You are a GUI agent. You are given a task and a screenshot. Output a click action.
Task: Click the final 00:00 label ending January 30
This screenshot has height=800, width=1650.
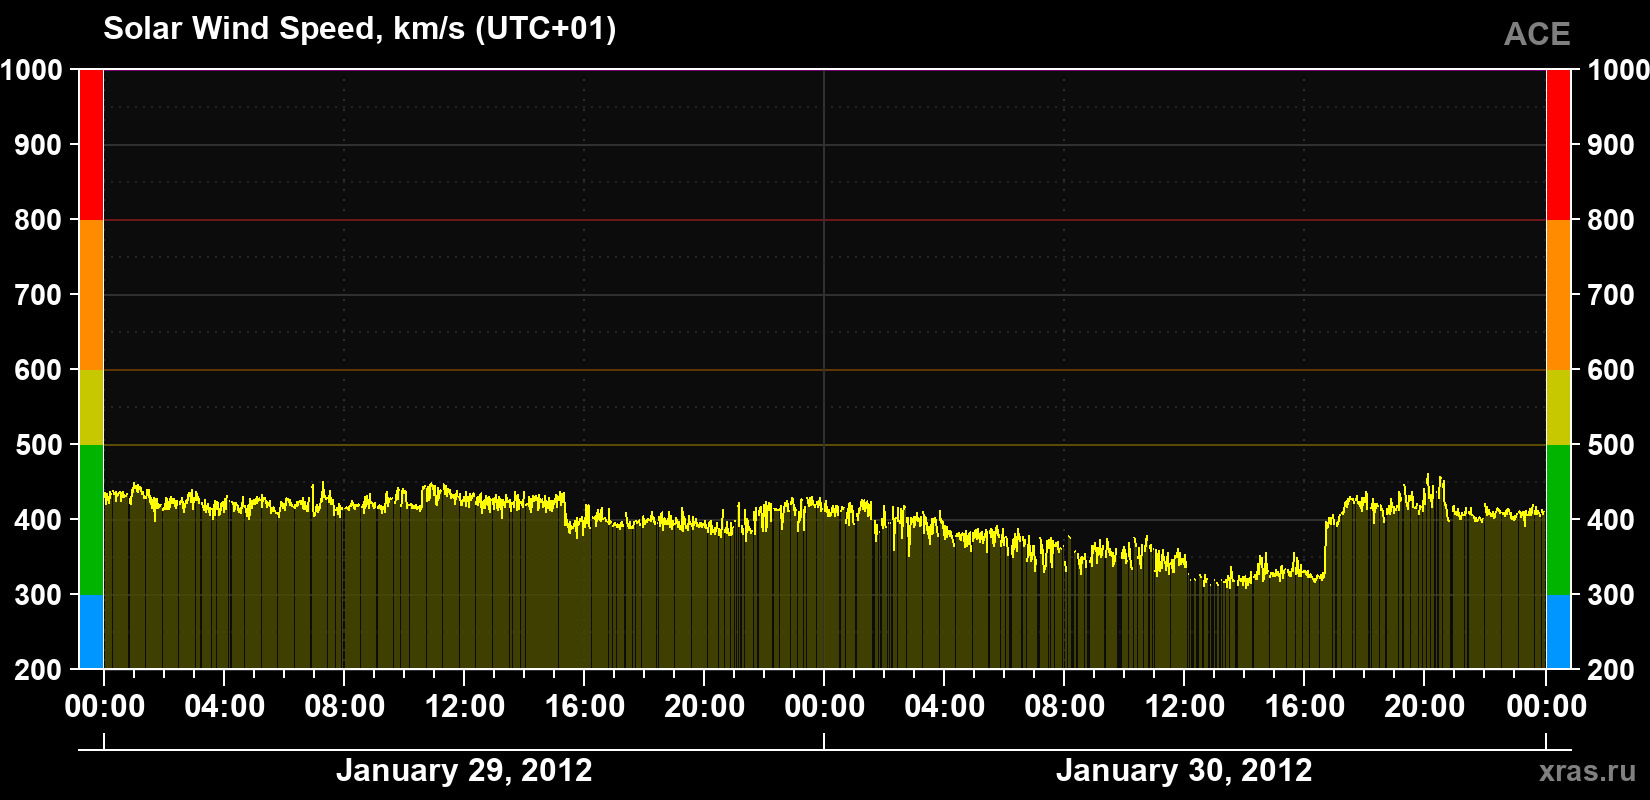(x=1547, y=707)
